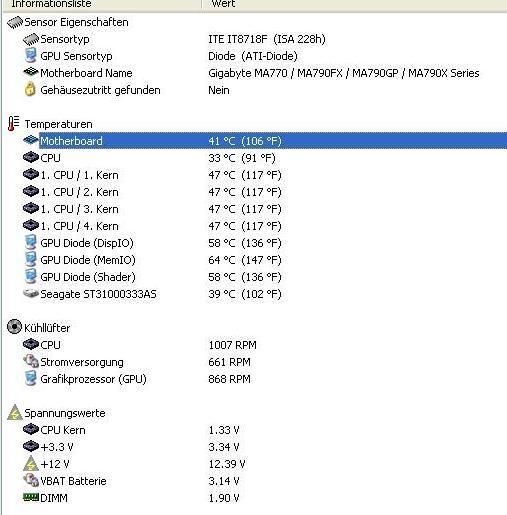Select the Grafikprozessor (GPU) label
The image size is (507, 515).
[93, 379]
